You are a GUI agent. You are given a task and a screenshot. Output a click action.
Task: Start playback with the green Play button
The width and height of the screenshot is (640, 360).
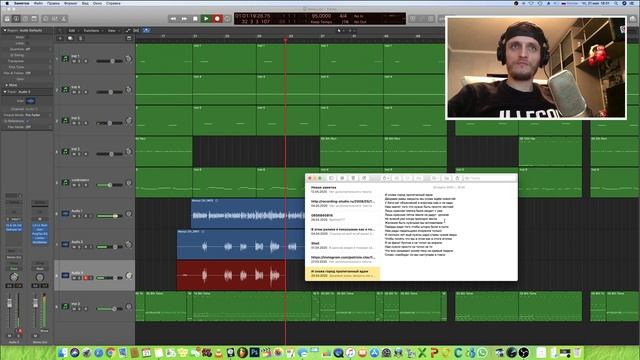coord(206,19)
